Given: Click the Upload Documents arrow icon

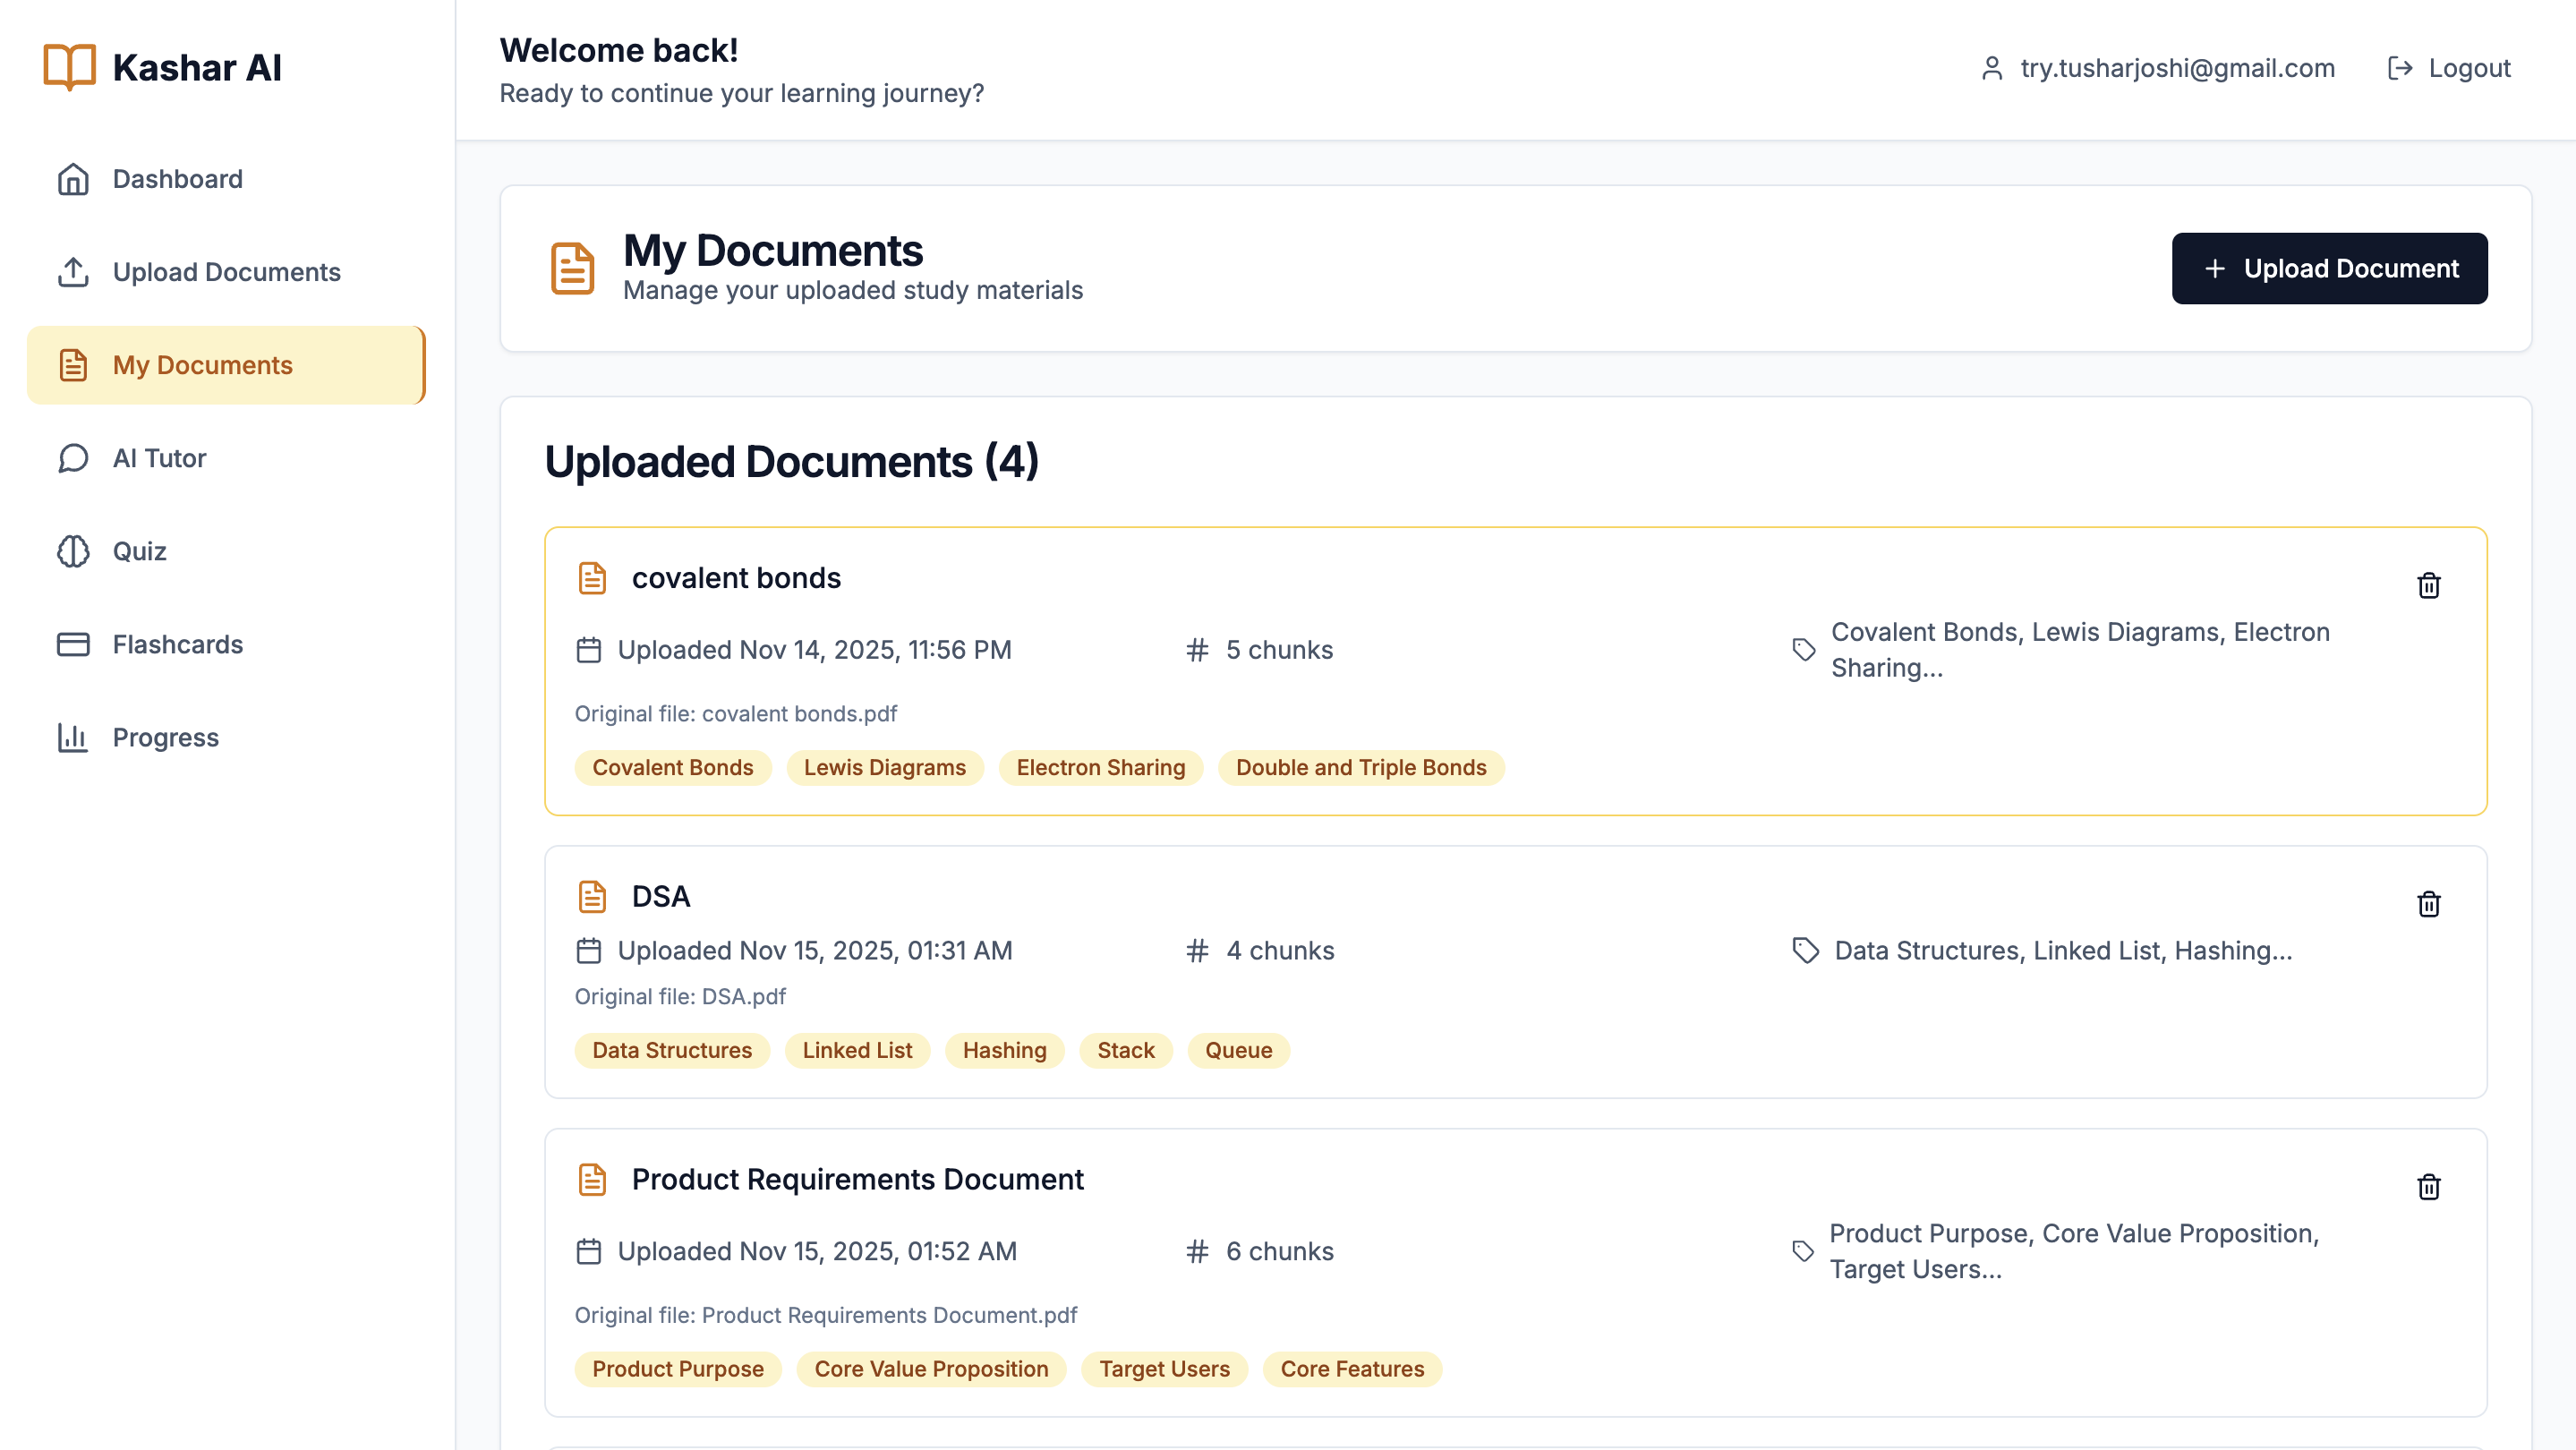Looking at the screenshot, I should 73,272.
